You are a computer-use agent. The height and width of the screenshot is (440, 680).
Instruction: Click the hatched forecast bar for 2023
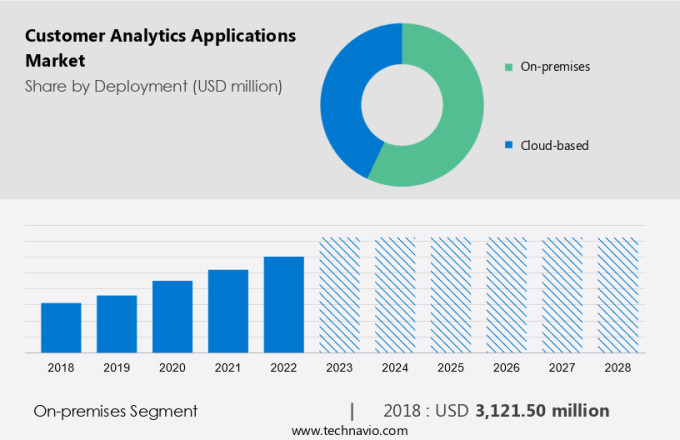tap(339, 295)
